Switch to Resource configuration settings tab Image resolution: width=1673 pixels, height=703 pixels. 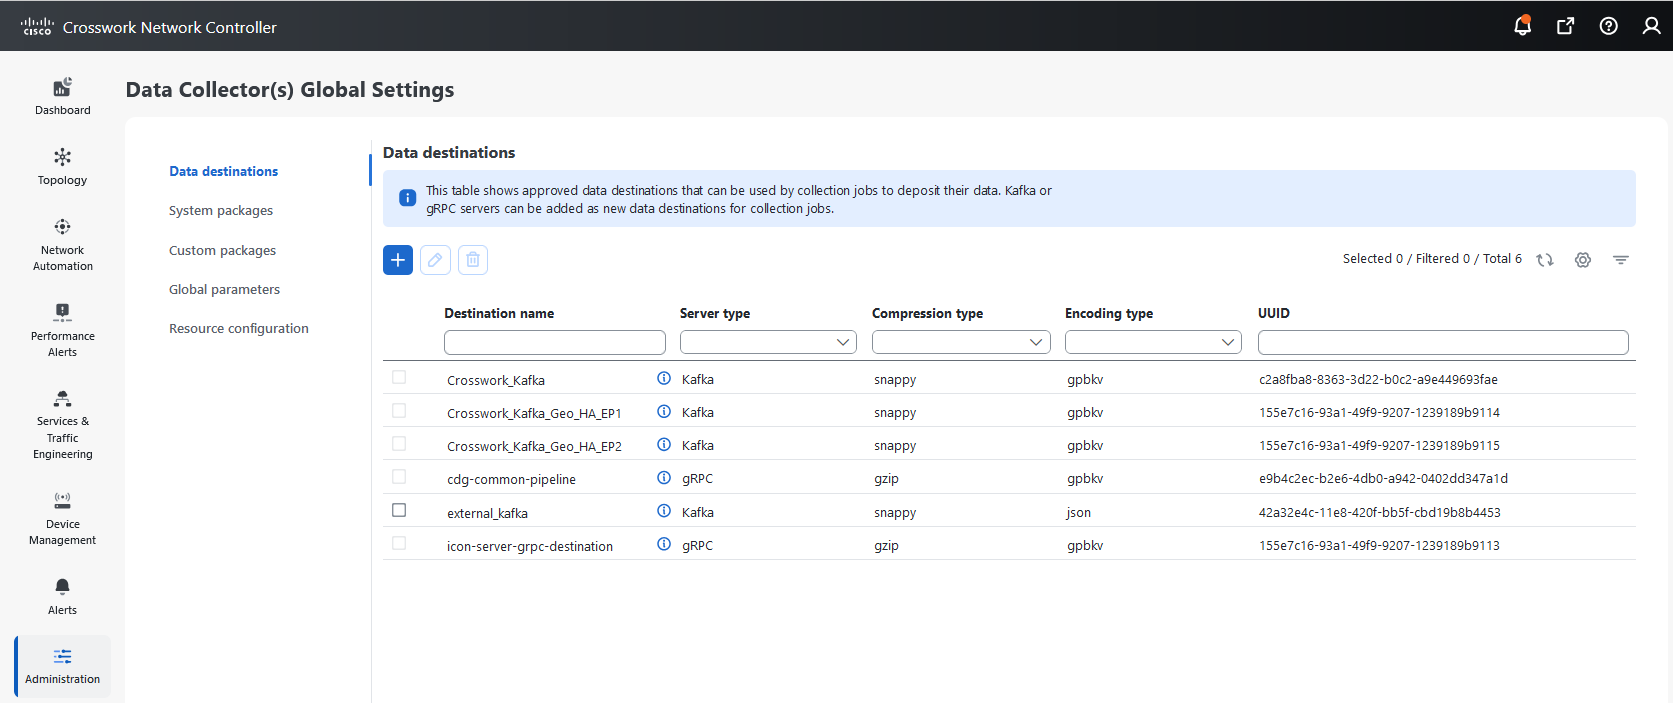pos(239,329)
